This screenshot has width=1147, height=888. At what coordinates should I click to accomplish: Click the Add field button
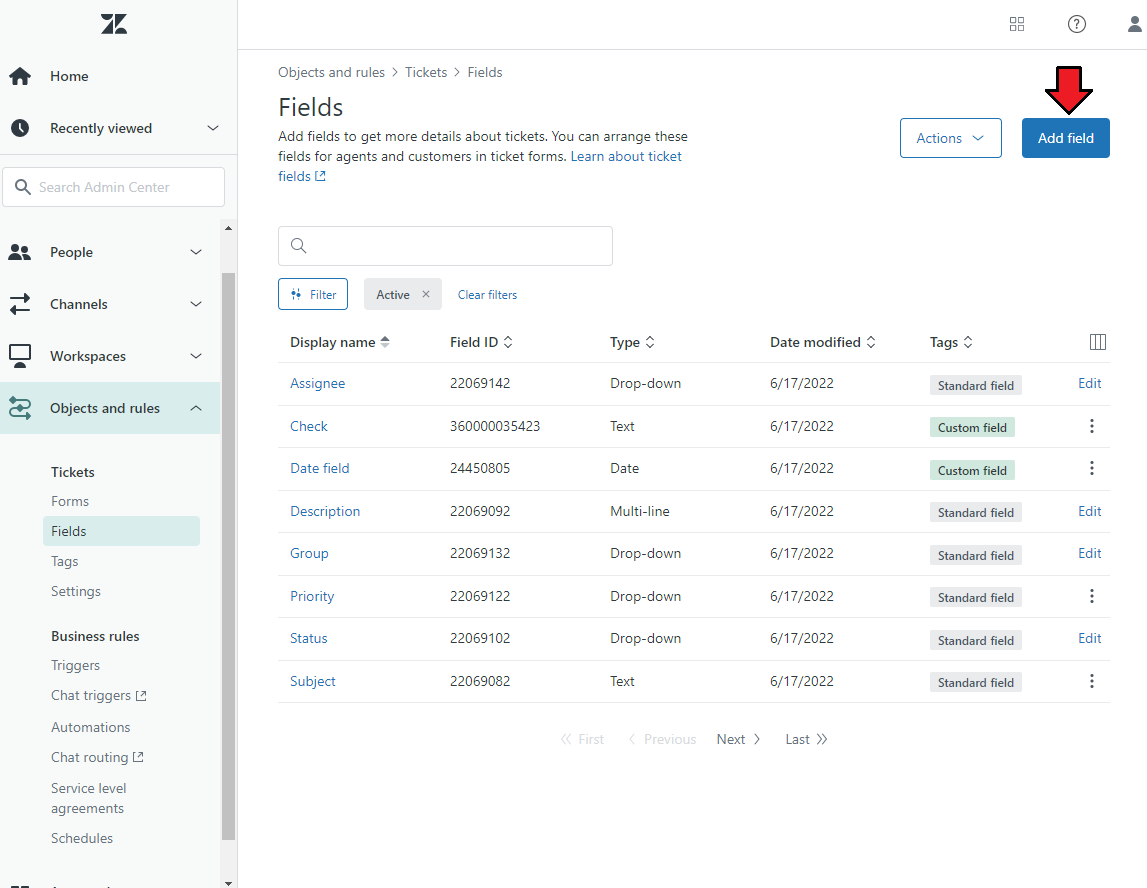coord(1065,138)
